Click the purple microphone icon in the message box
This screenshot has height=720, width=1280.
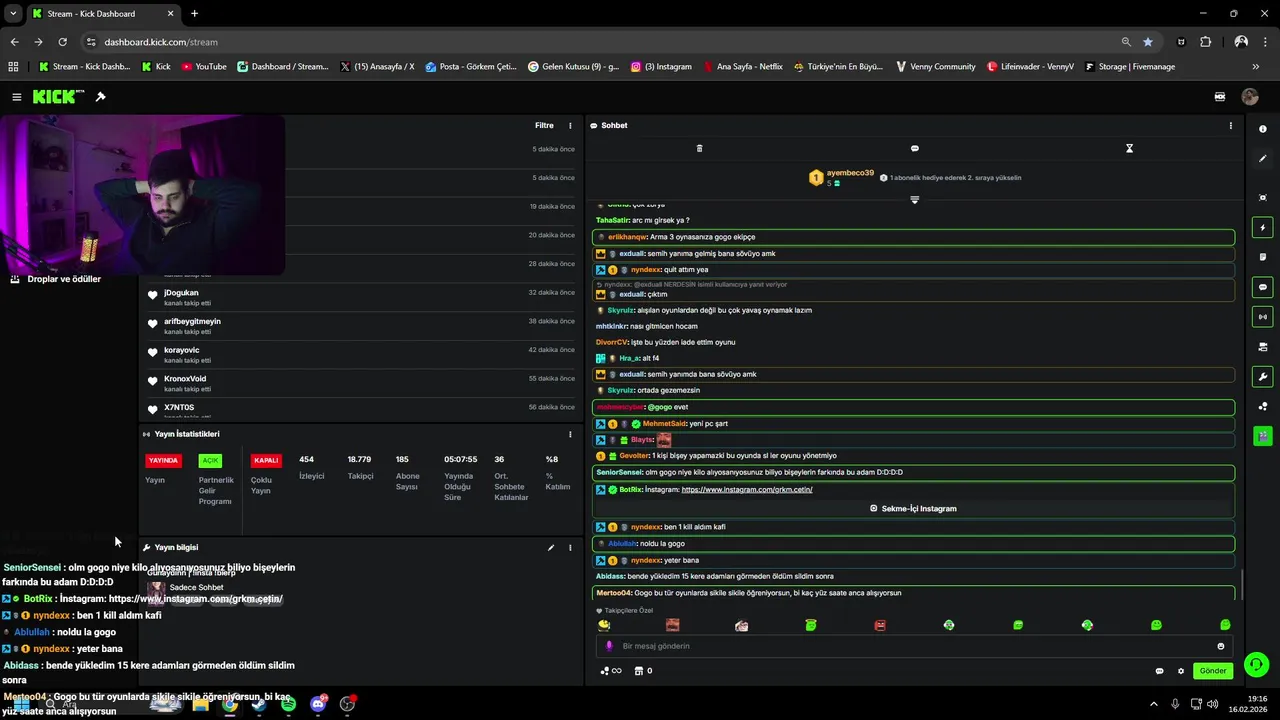[609, 646]
